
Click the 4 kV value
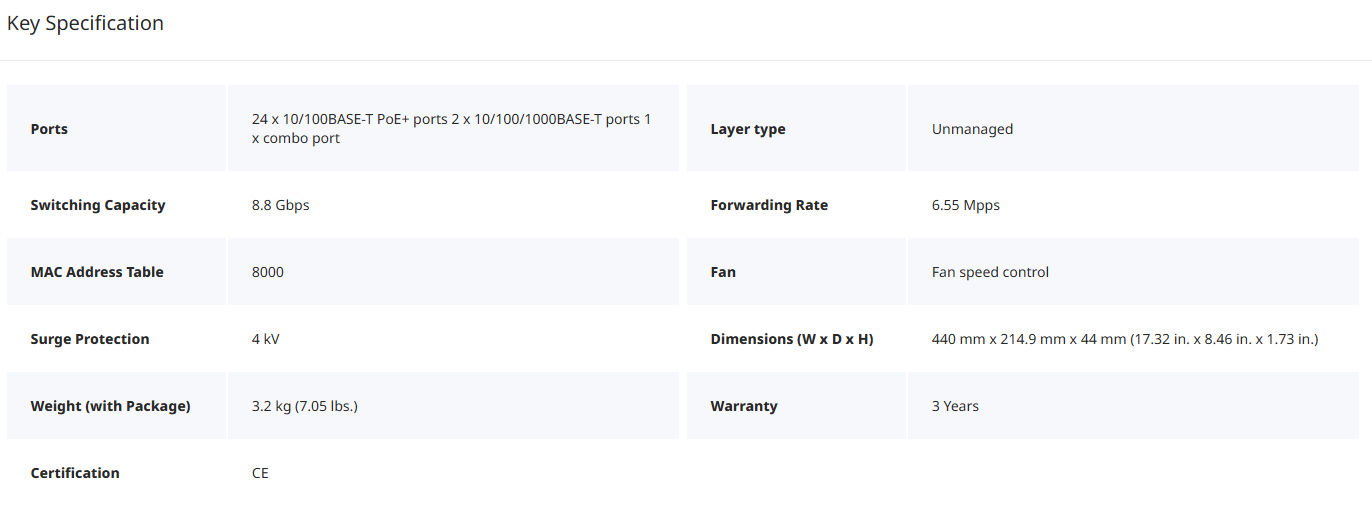(x=266, y=339)
